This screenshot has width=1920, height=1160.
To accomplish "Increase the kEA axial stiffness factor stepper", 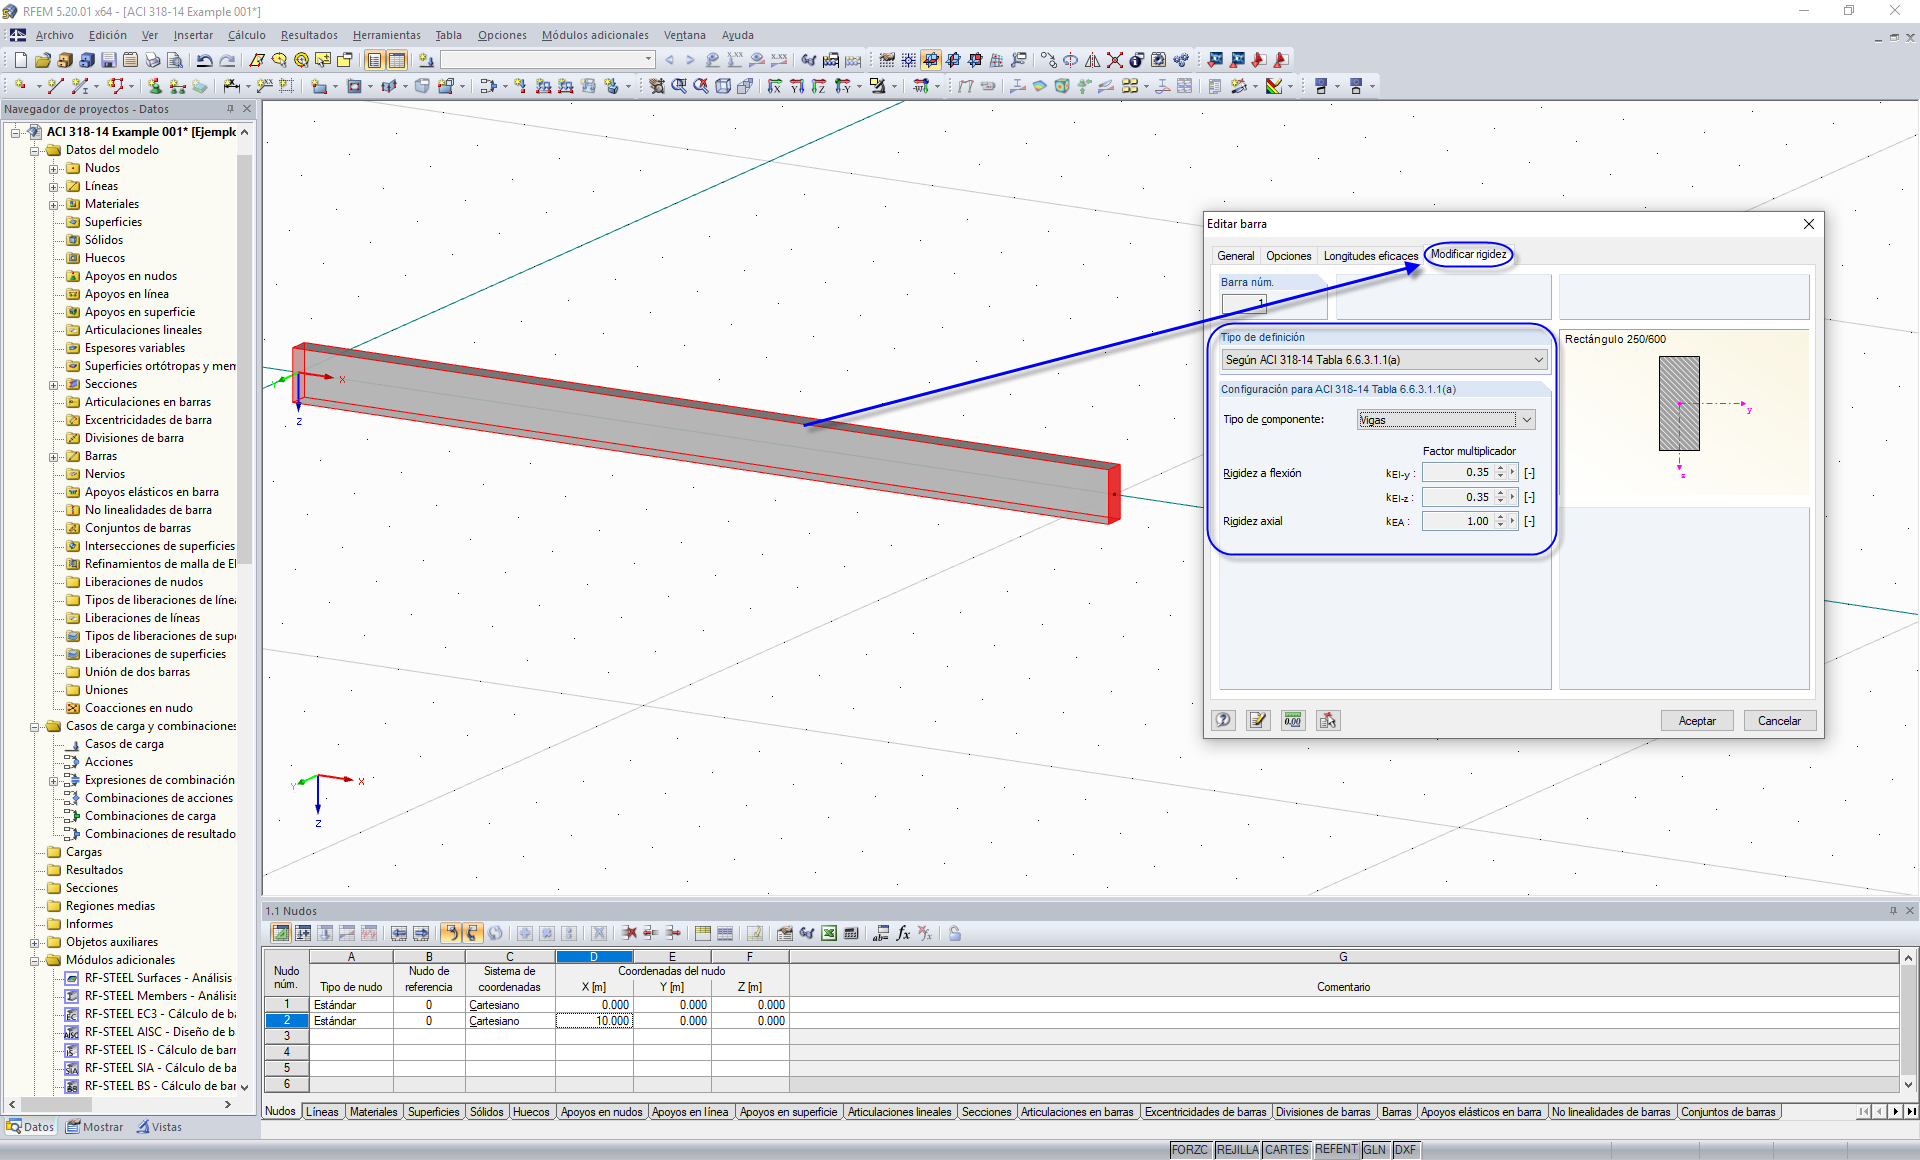I will pyautogui.click(x=1500, y=517).
